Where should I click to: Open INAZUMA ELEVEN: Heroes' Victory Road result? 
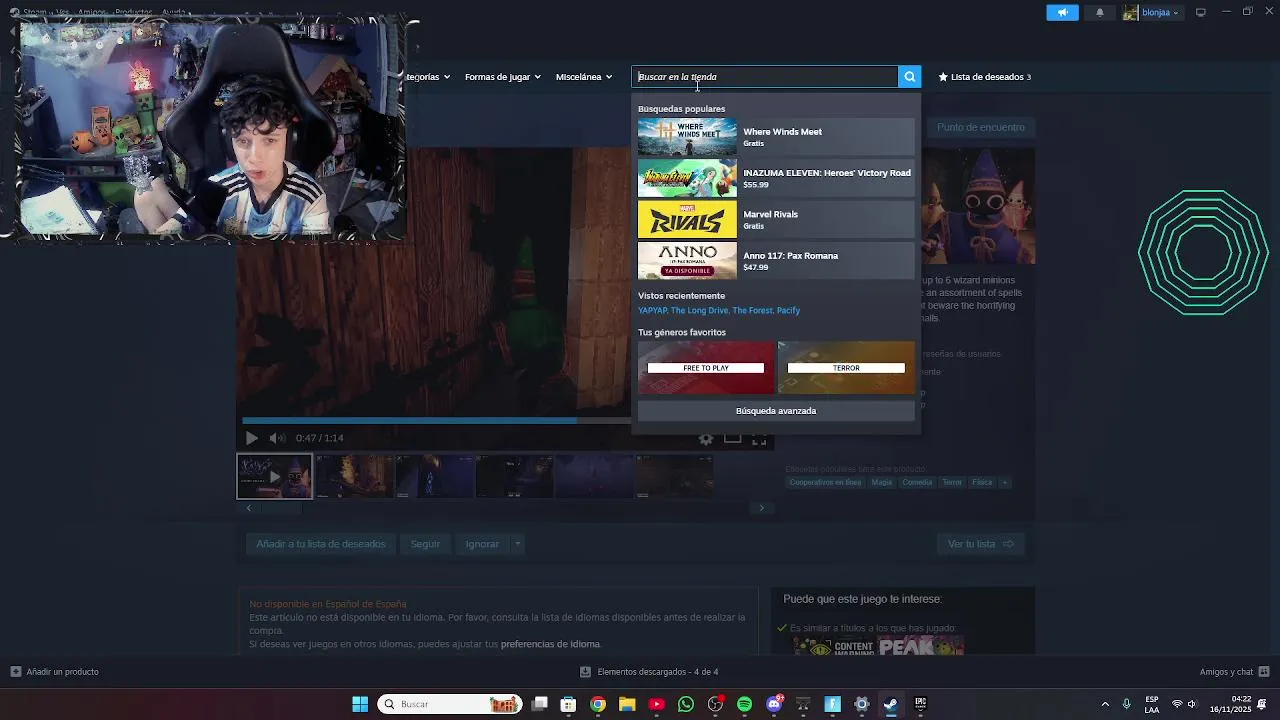pyautogui.click(x=776, y=178)
